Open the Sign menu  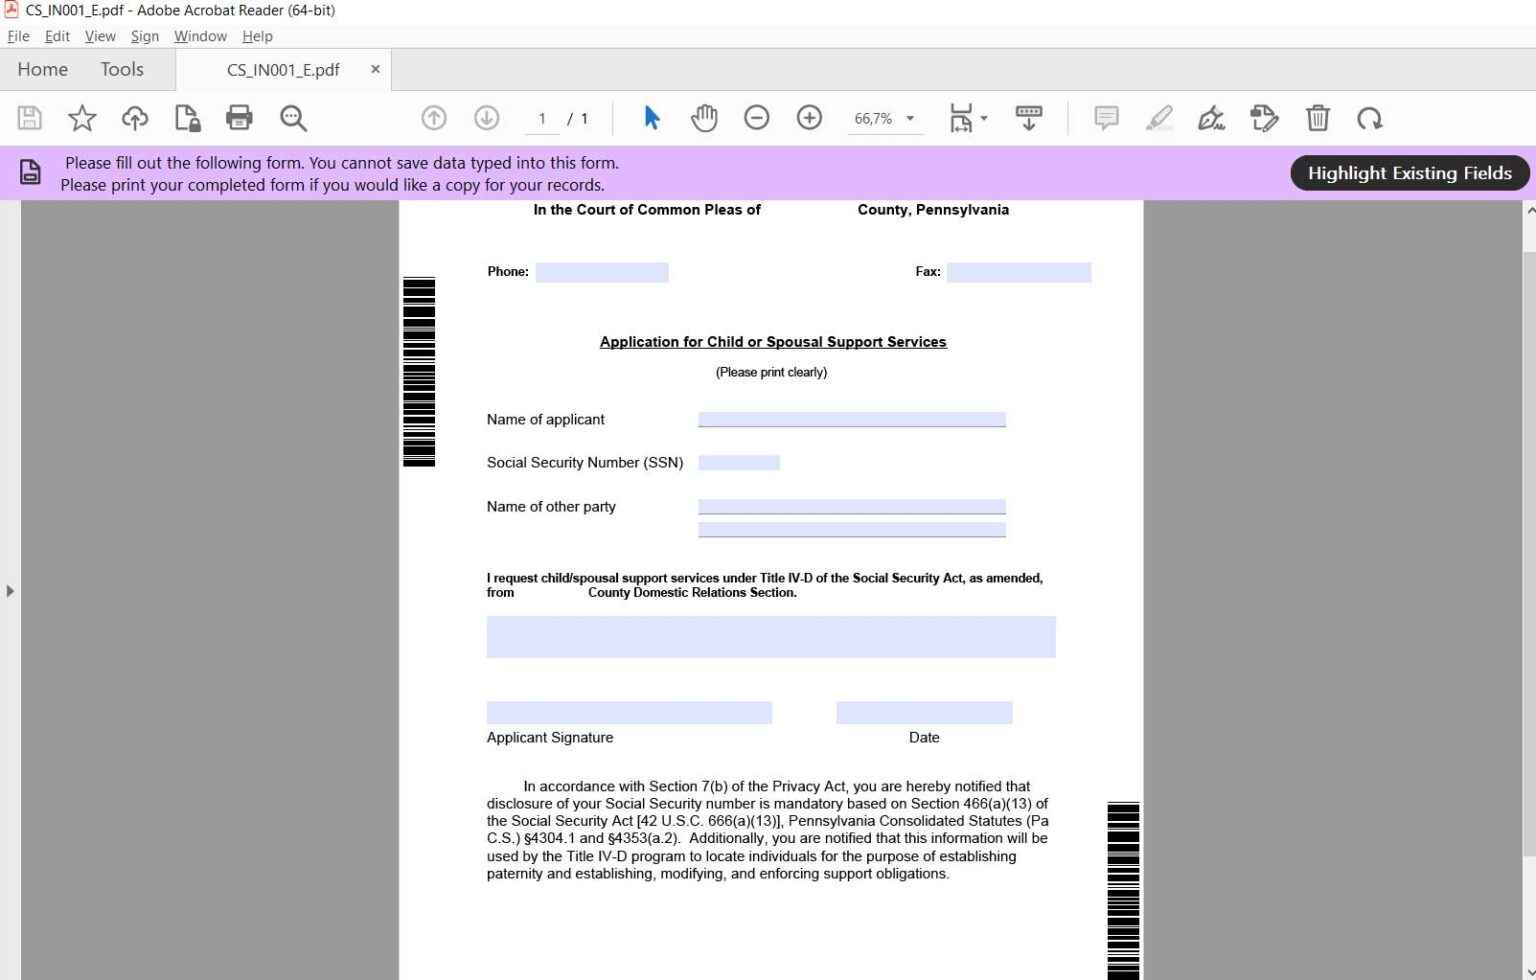[145, 36]
